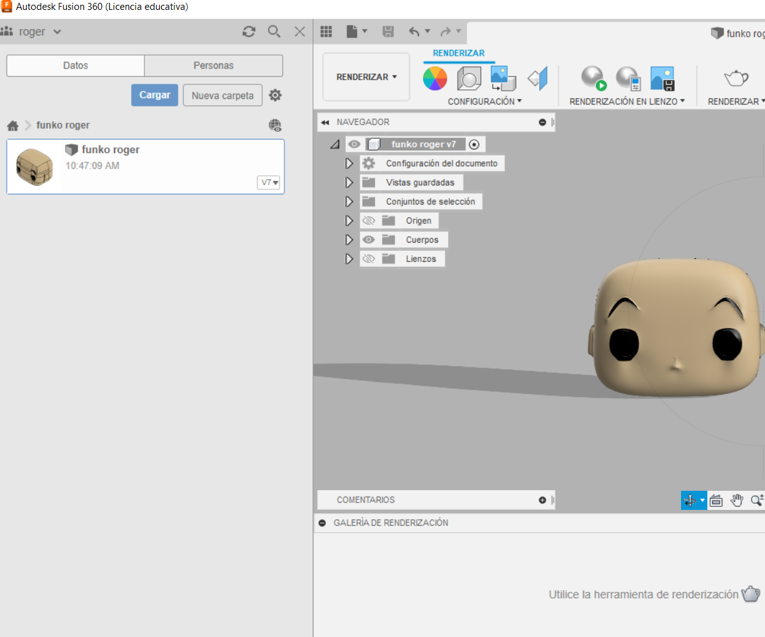Refresh the data panel
This screenshot has width=765, height=637.
click(x=249, y=32)
